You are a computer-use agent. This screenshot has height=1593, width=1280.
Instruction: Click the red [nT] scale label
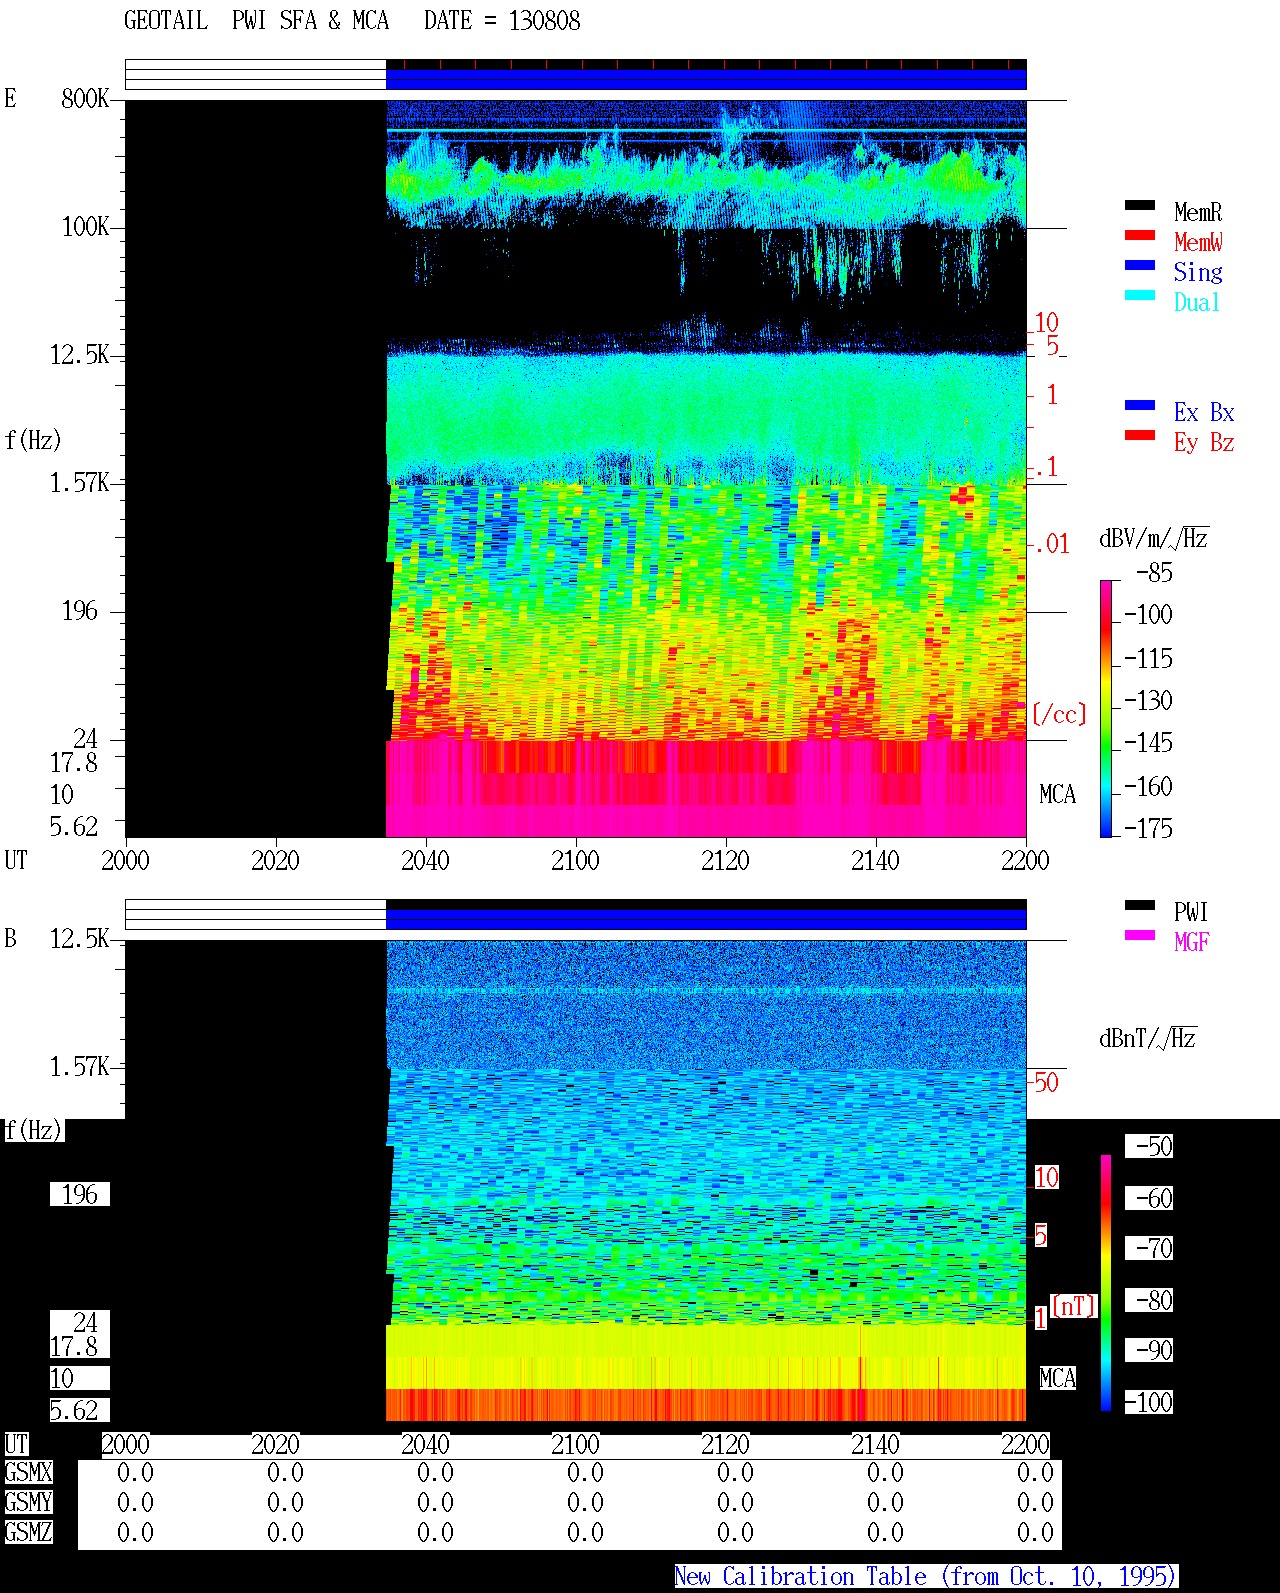[x=1074, y=1306]
